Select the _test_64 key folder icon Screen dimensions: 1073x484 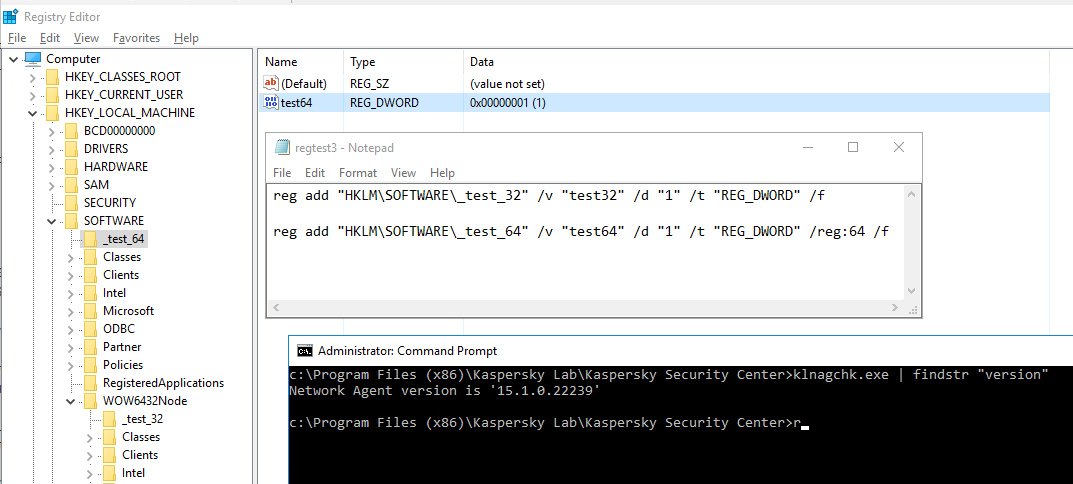point(91,239)
